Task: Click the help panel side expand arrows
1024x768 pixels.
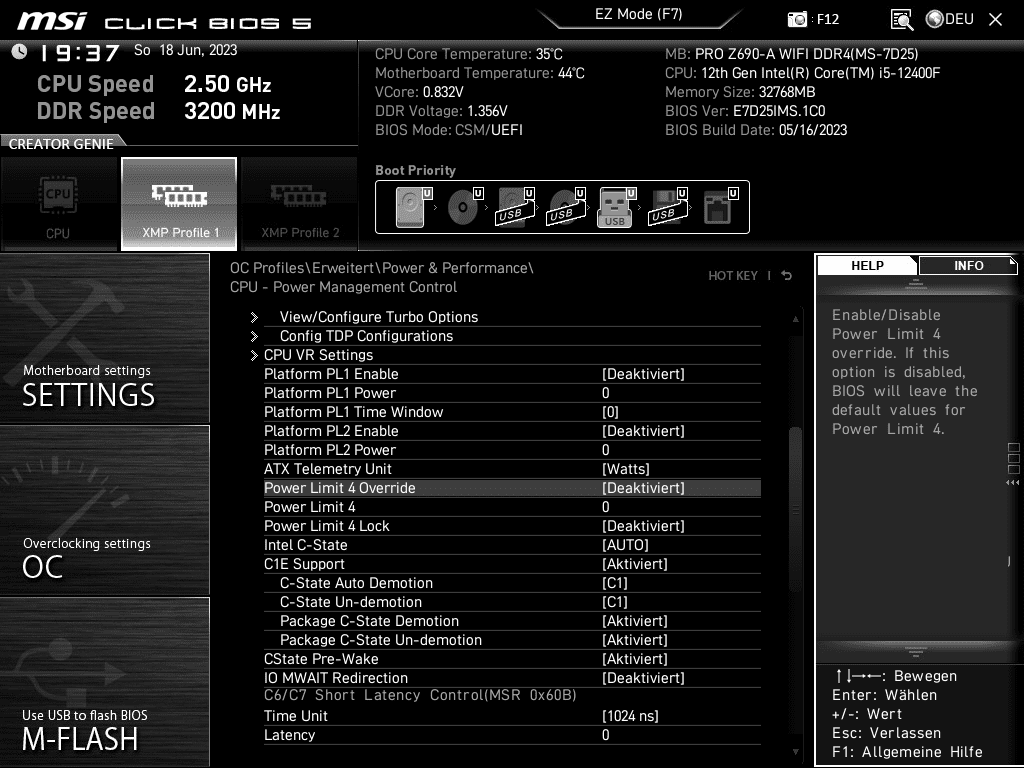Action: click(1012, 483)
